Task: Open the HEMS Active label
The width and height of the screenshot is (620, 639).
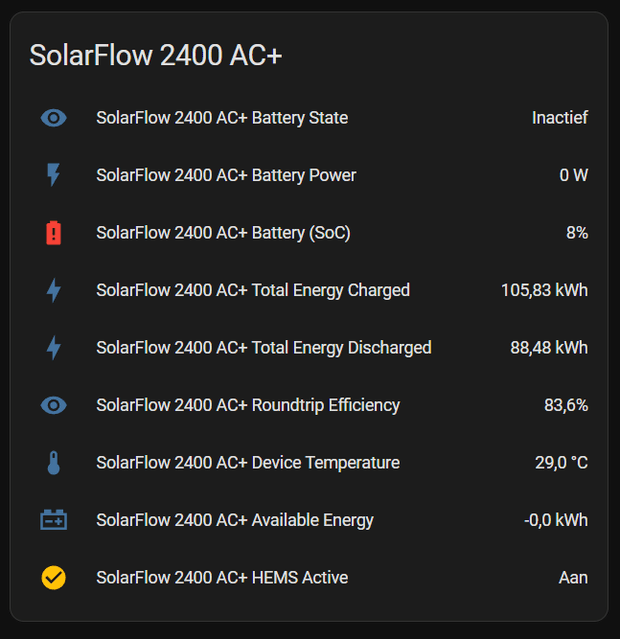Action: click(222, 578)
